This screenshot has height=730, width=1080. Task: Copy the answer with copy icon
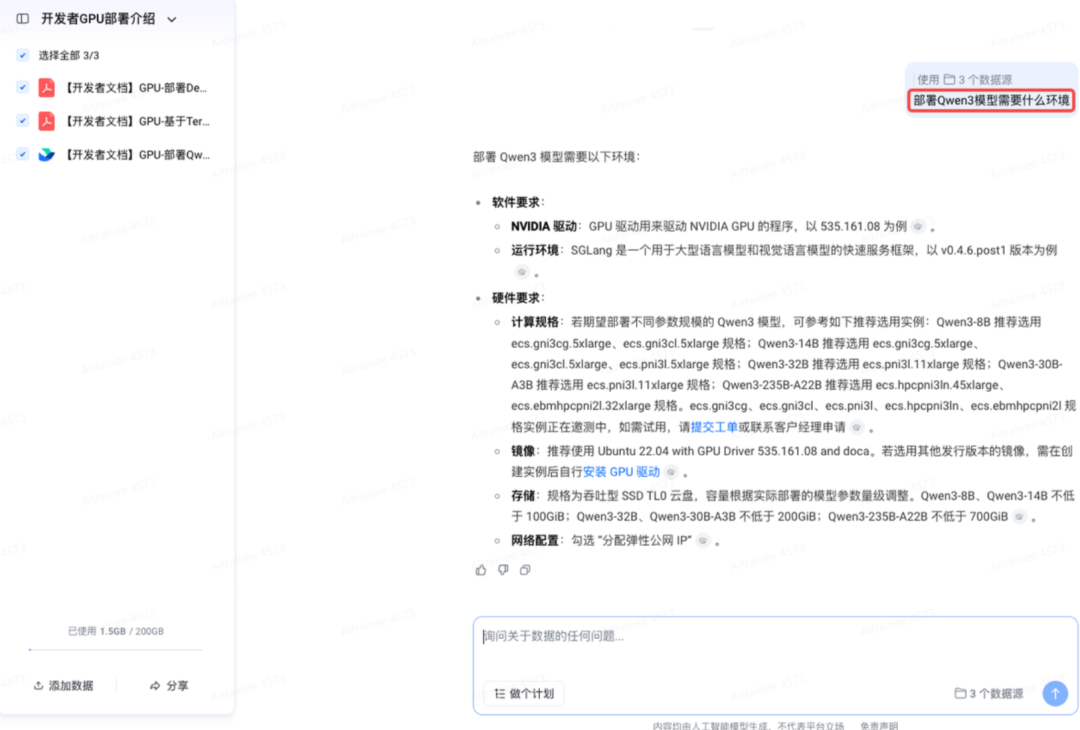point(525,570)
